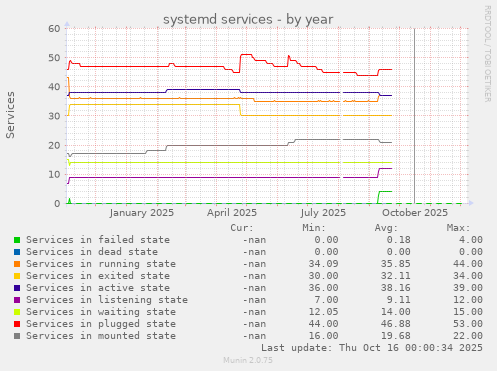Click the exited state avg value 32.11
This screenshot has width=497, height=371.
pos(396,276)
